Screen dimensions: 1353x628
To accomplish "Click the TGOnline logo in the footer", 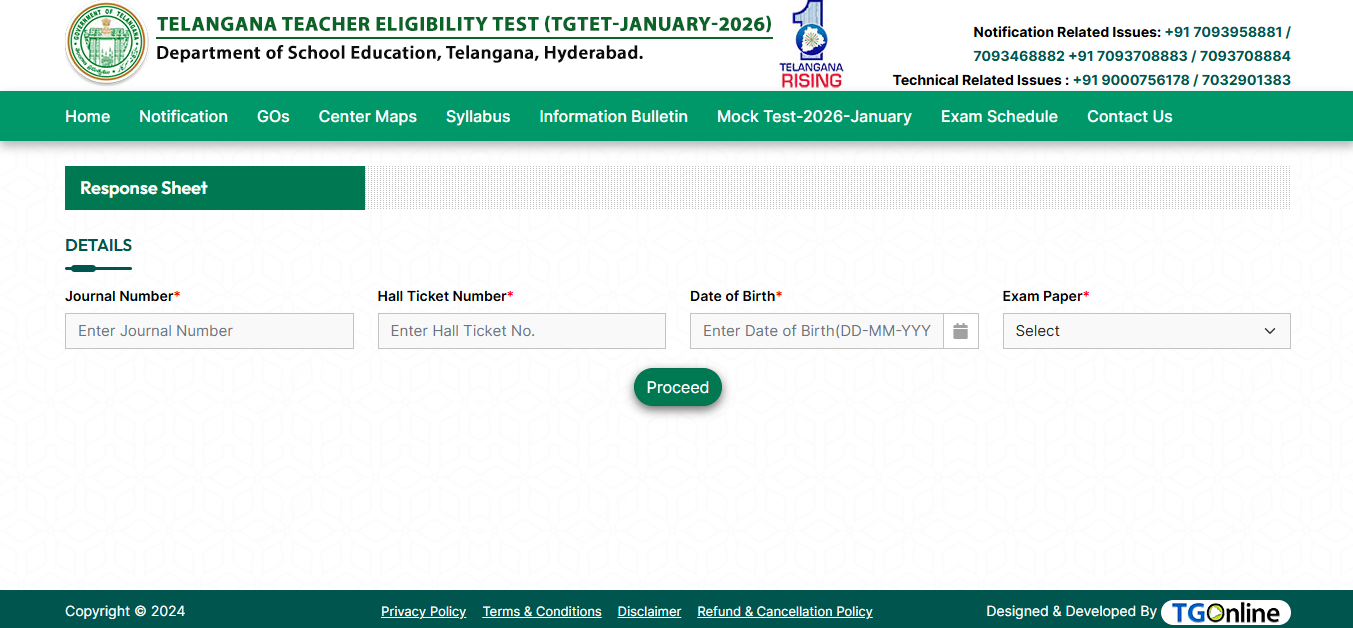I will [x=1225, y=611].
